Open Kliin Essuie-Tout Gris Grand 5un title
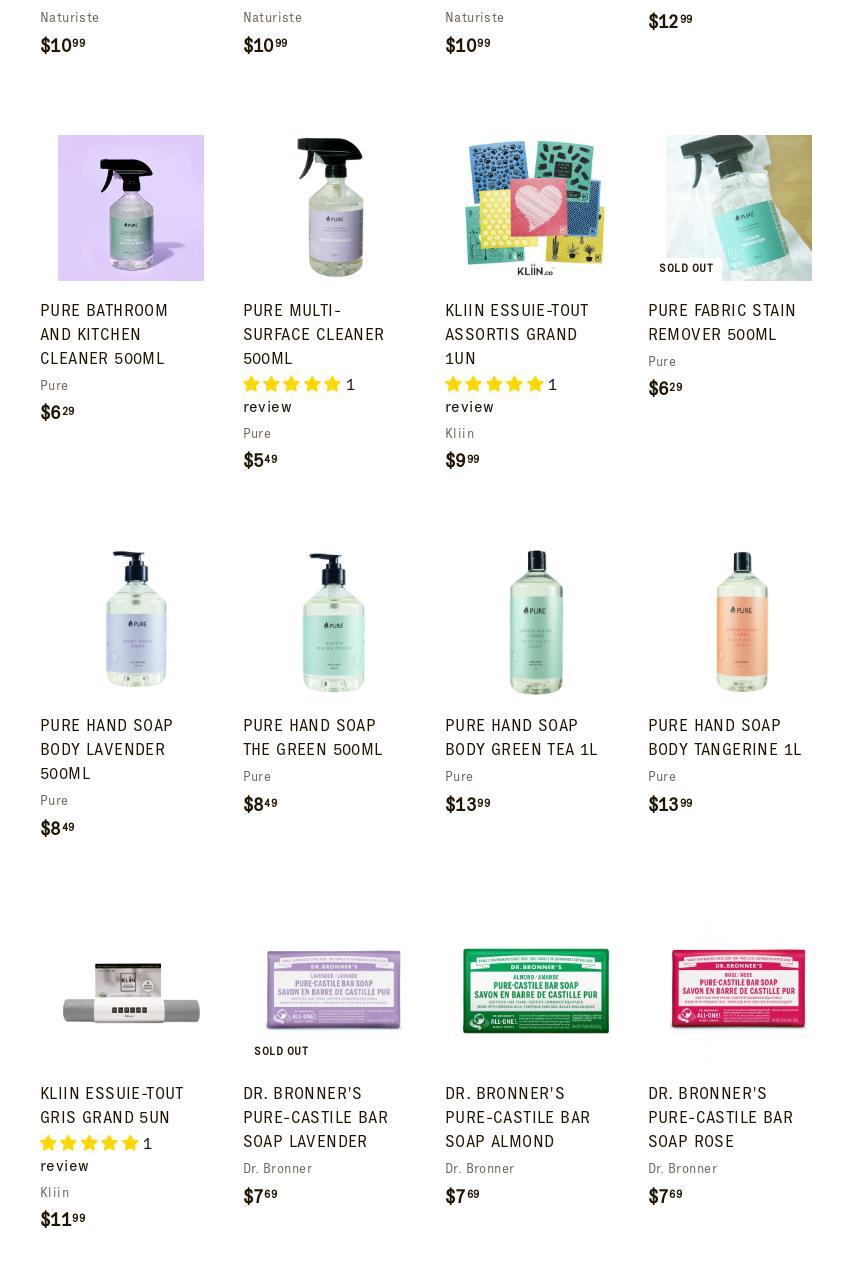850x1272 pixels. click(x=112, y=1106)
